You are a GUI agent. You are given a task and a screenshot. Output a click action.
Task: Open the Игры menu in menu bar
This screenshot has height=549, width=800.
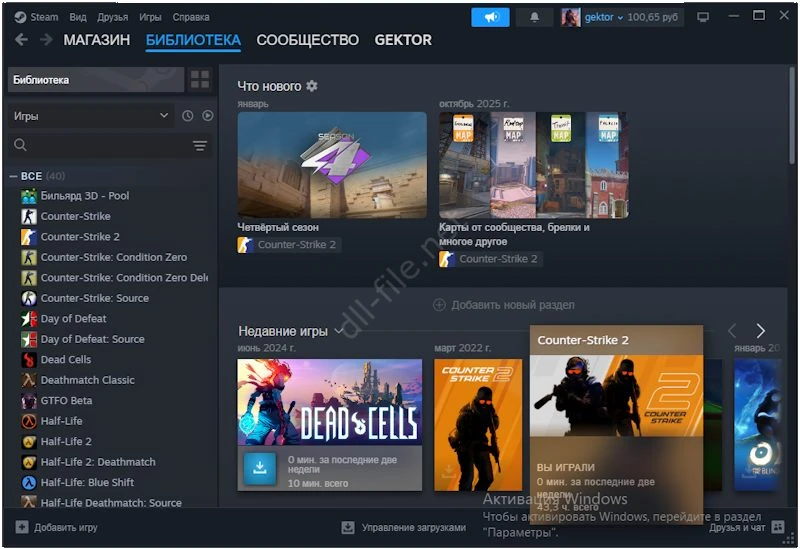pos(151,17)
